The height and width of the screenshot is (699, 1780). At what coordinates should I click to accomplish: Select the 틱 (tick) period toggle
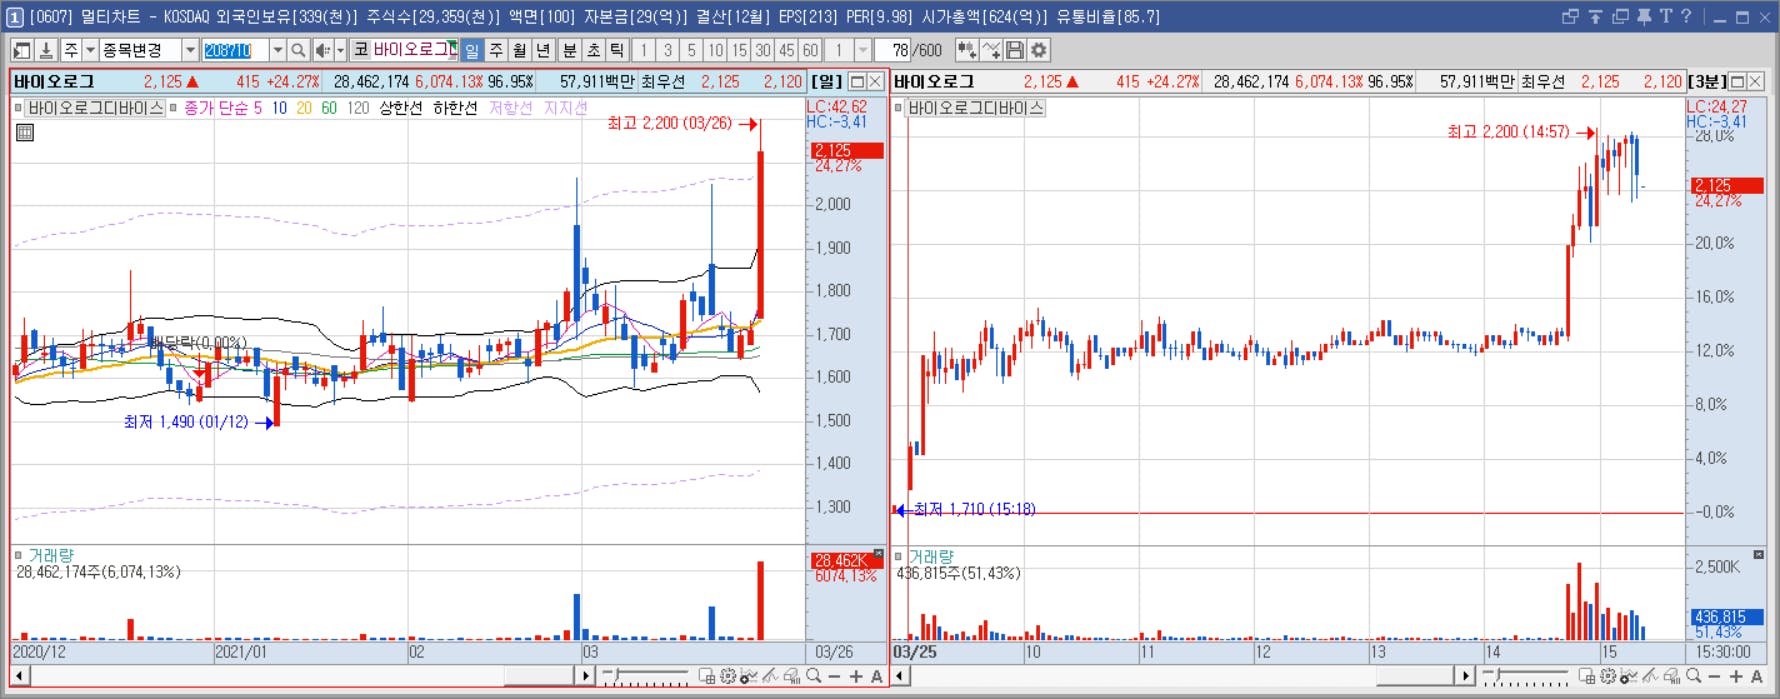pyautogui.click(x=617, y=50)
